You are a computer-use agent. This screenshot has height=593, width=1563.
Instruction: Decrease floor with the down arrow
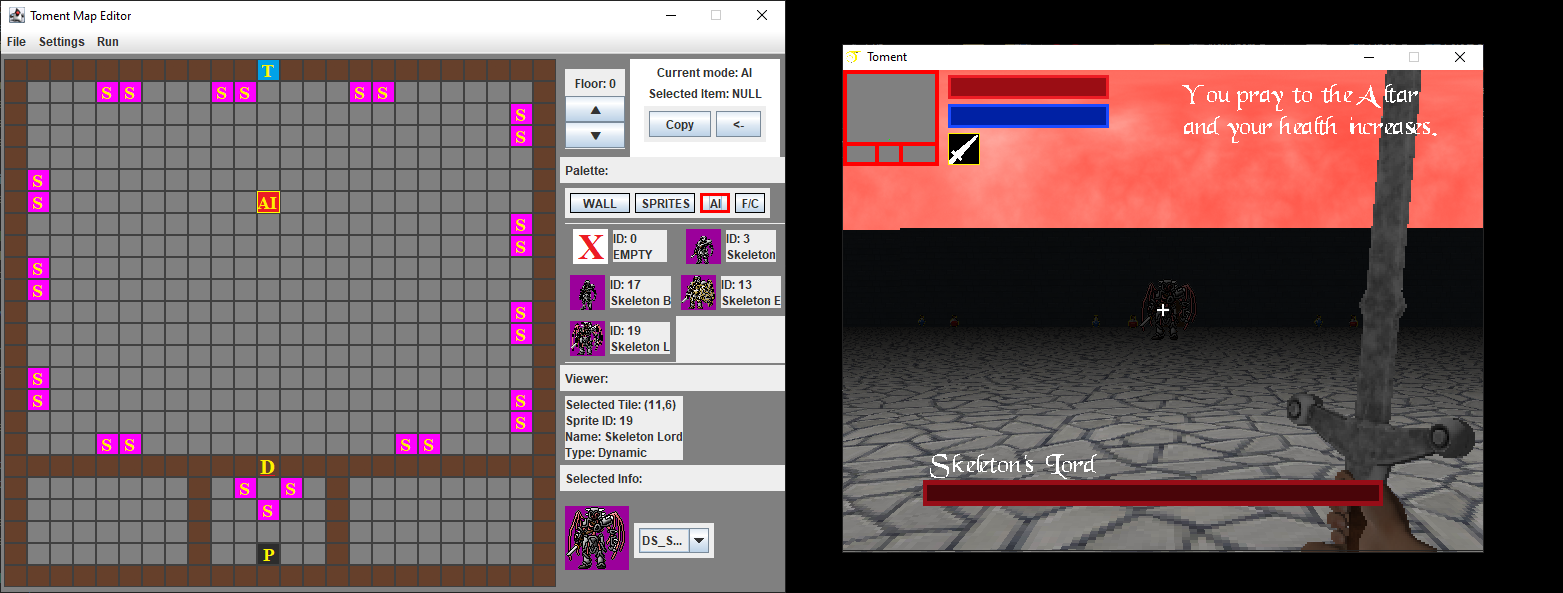coord(595,135)
